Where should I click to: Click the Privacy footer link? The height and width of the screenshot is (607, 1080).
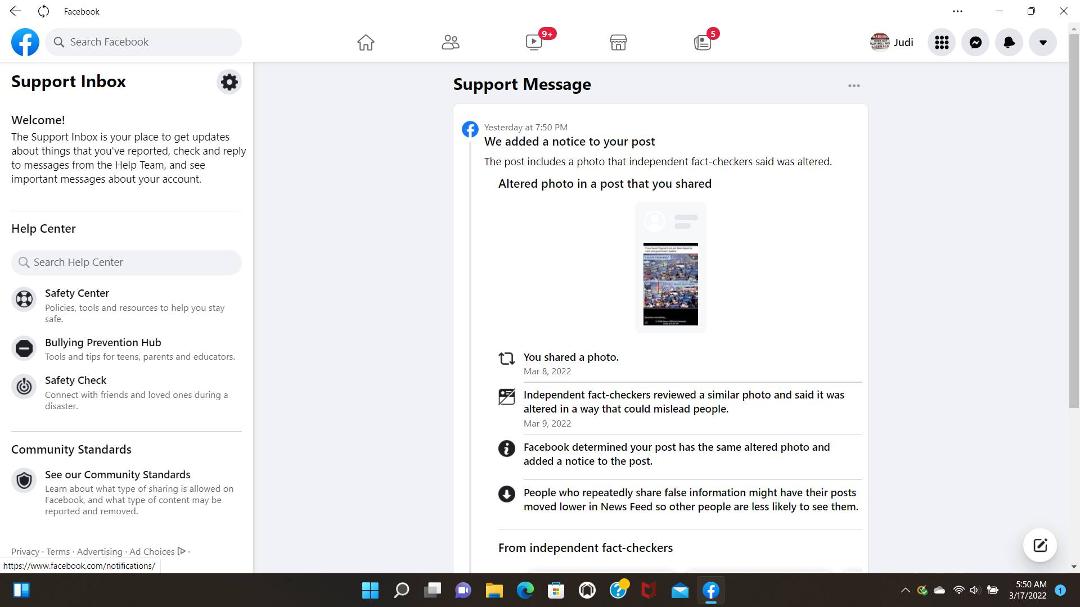(x=25, y=552)
